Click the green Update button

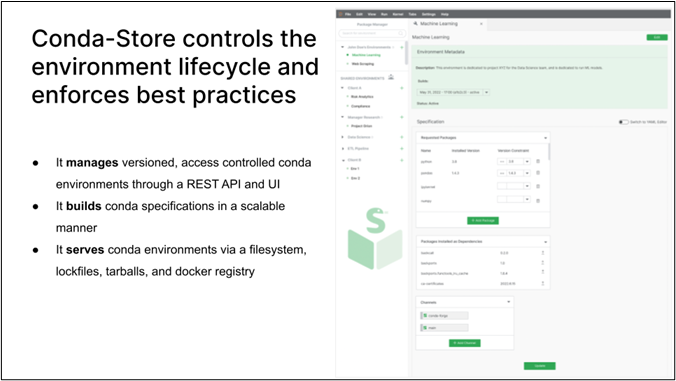[540, 366]
